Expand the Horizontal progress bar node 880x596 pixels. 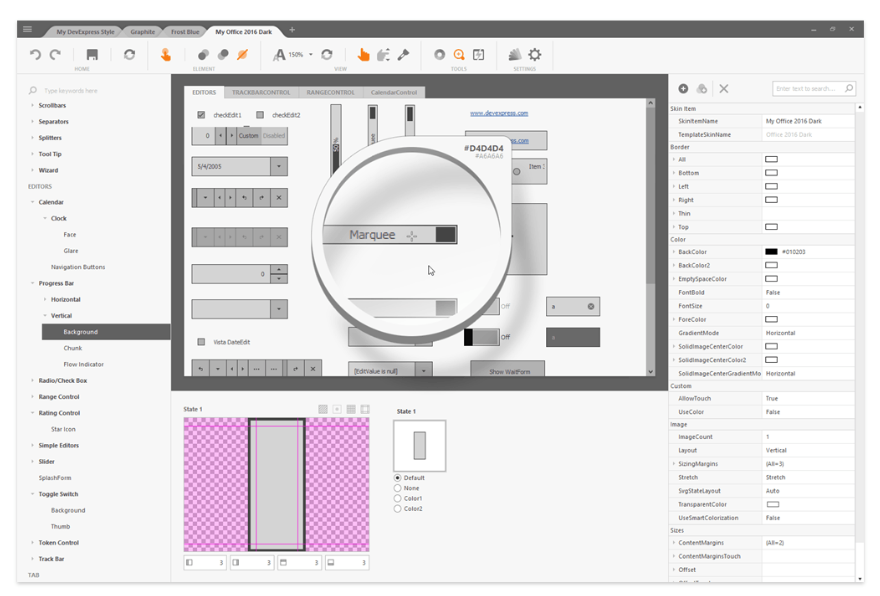pos(45,299)
